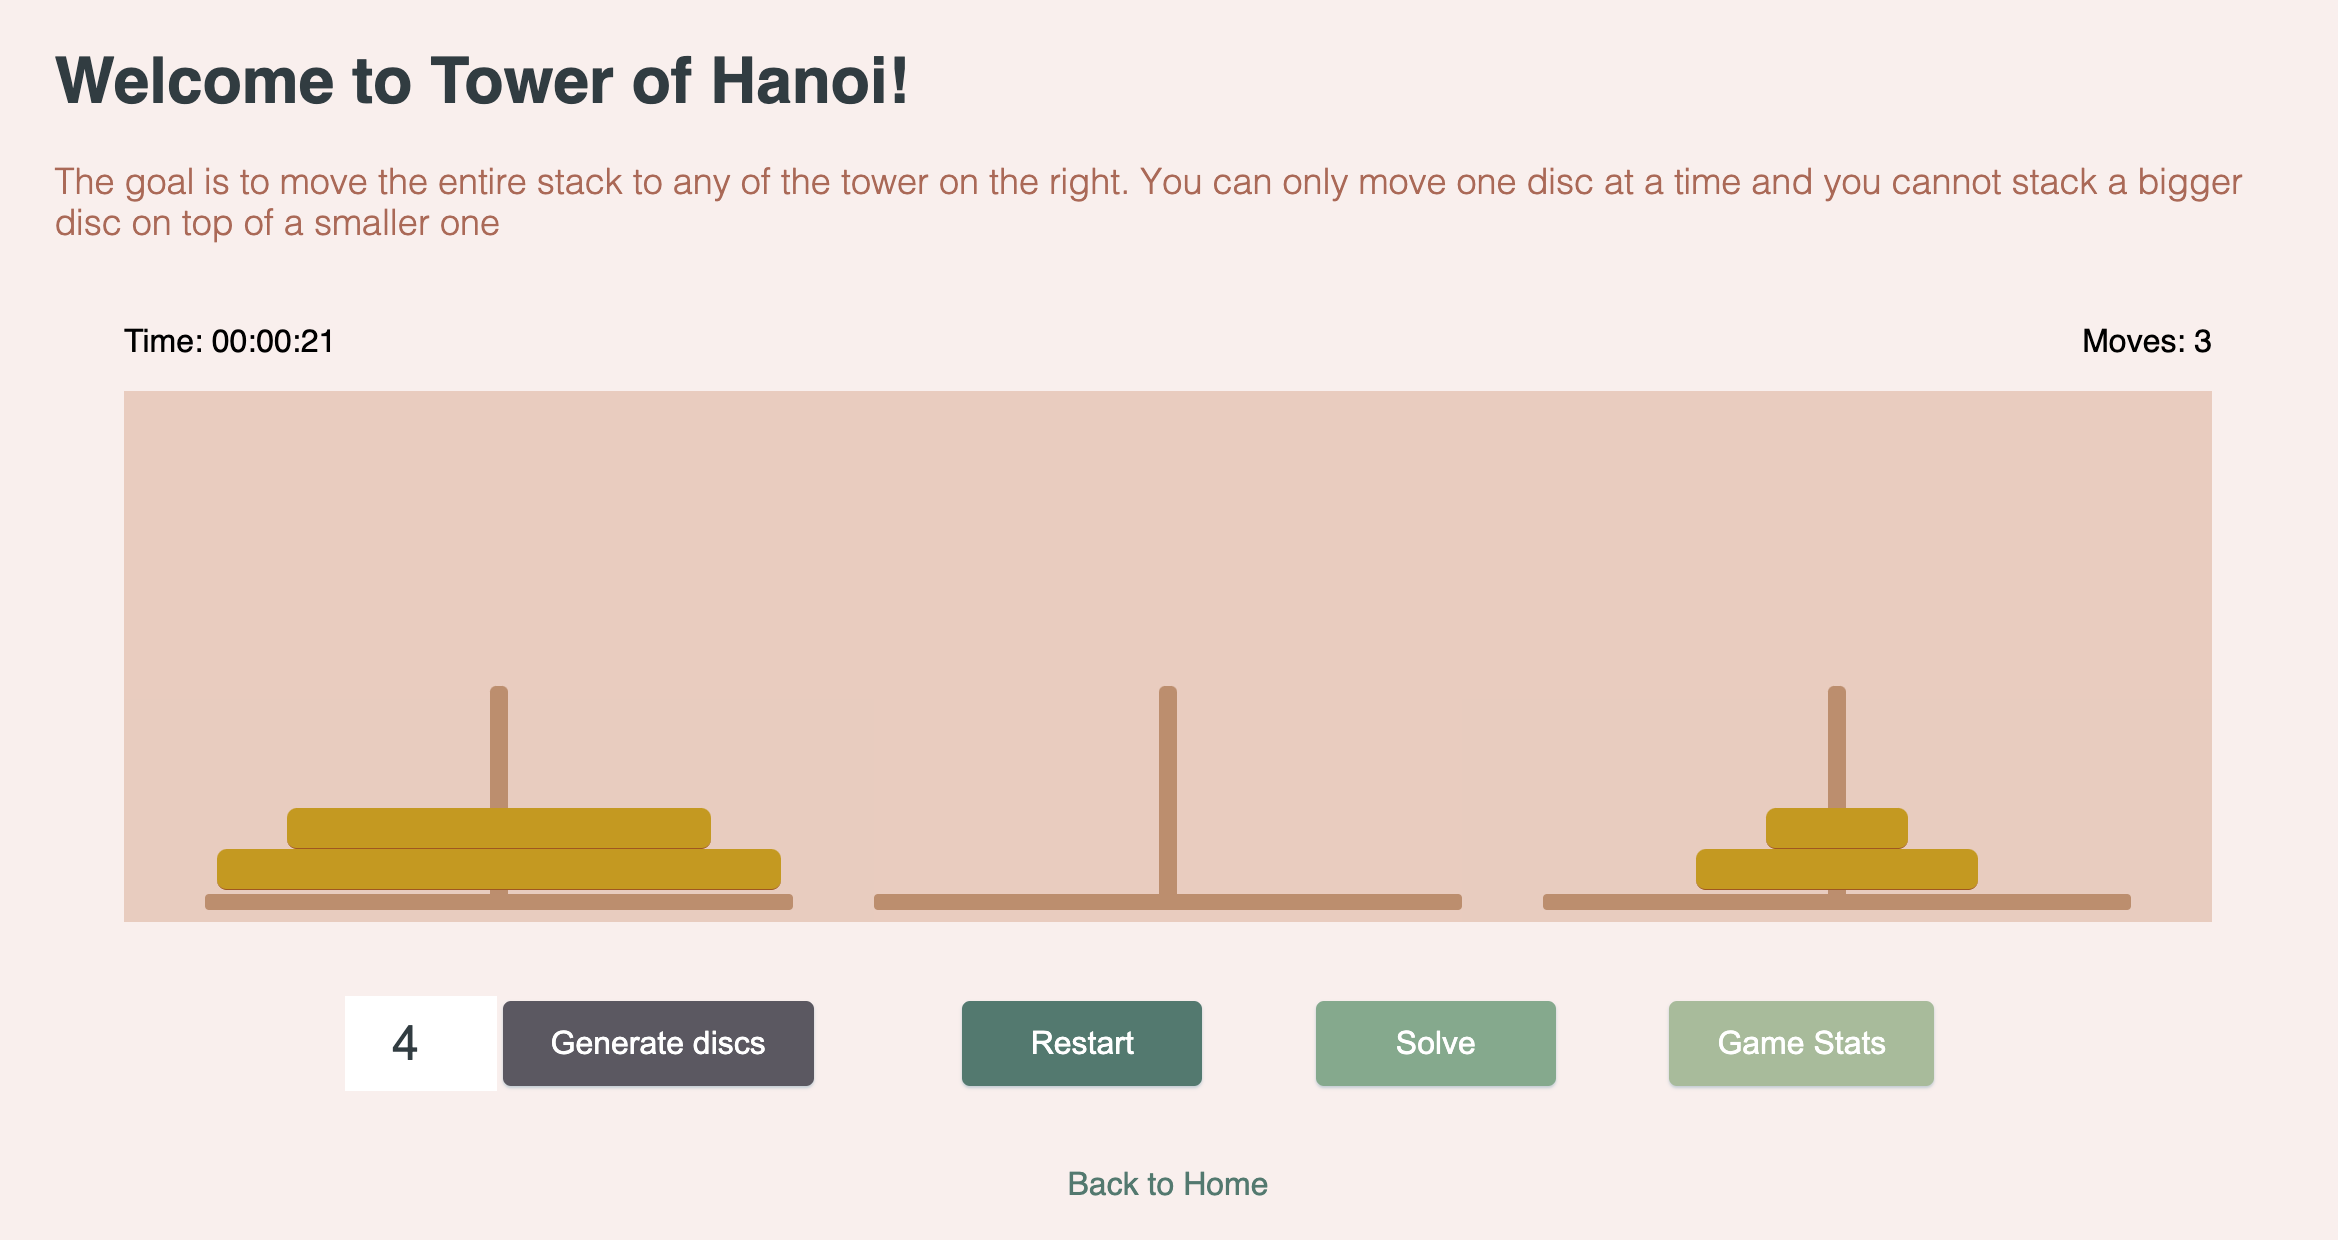This screenshot has width=2338, height=1240.
Task: Click the empty middle tower peg
Action: tap(1168, 790)
